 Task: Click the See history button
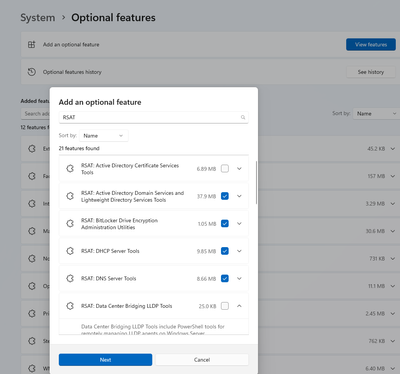(x=371, y=72)
